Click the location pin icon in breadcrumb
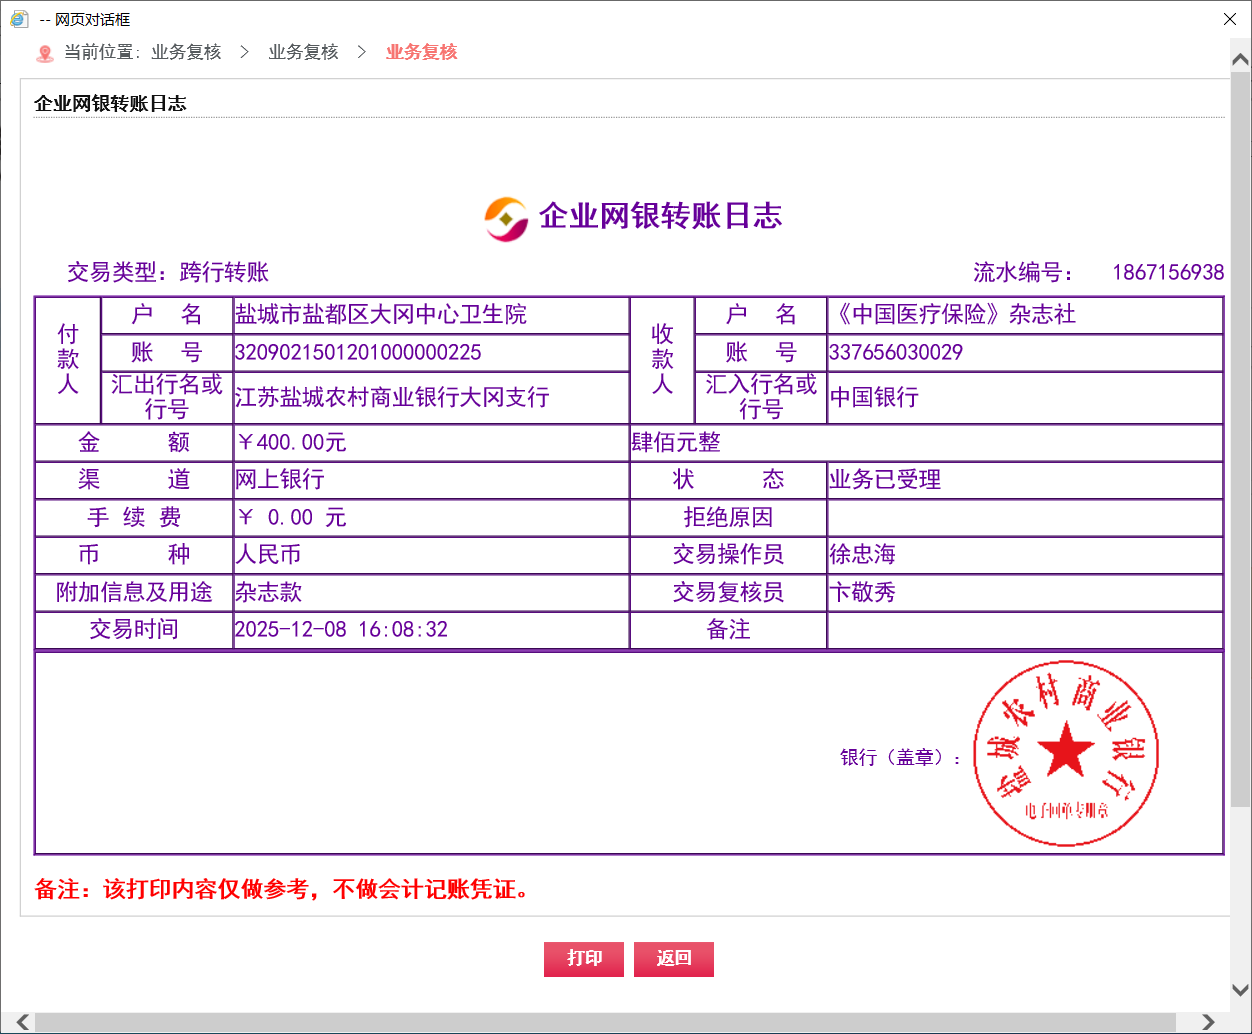The image size is (1252, 1034). 45,53
